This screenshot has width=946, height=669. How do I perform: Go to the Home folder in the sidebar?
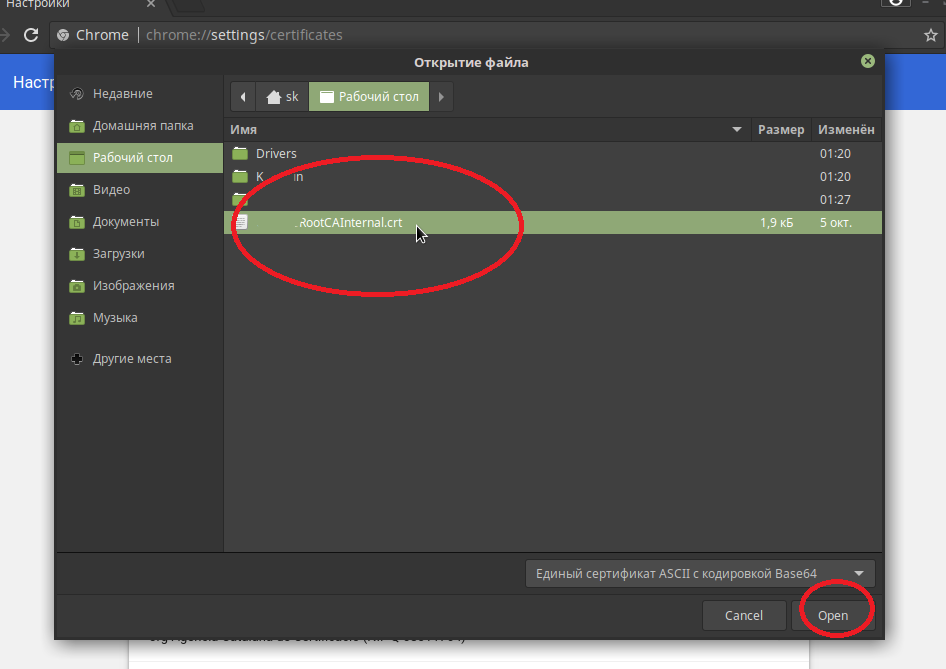[142, 126]
